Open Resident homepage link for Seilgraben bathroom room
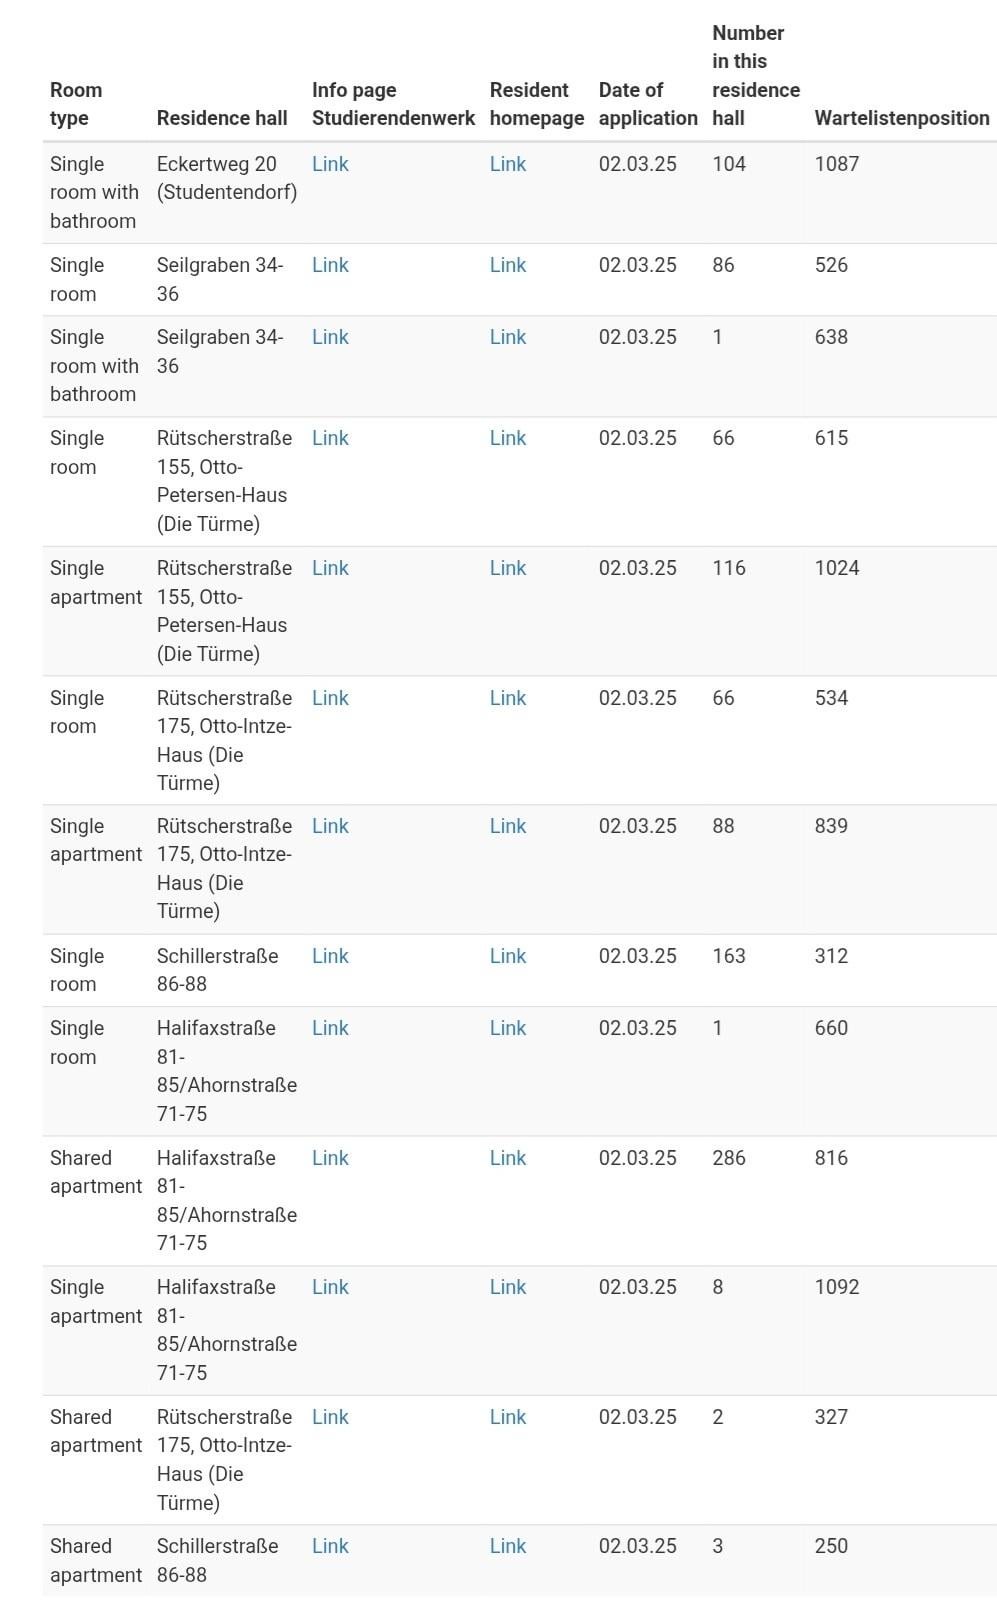Screen dimensions: 997x1606 click(508, 337)
